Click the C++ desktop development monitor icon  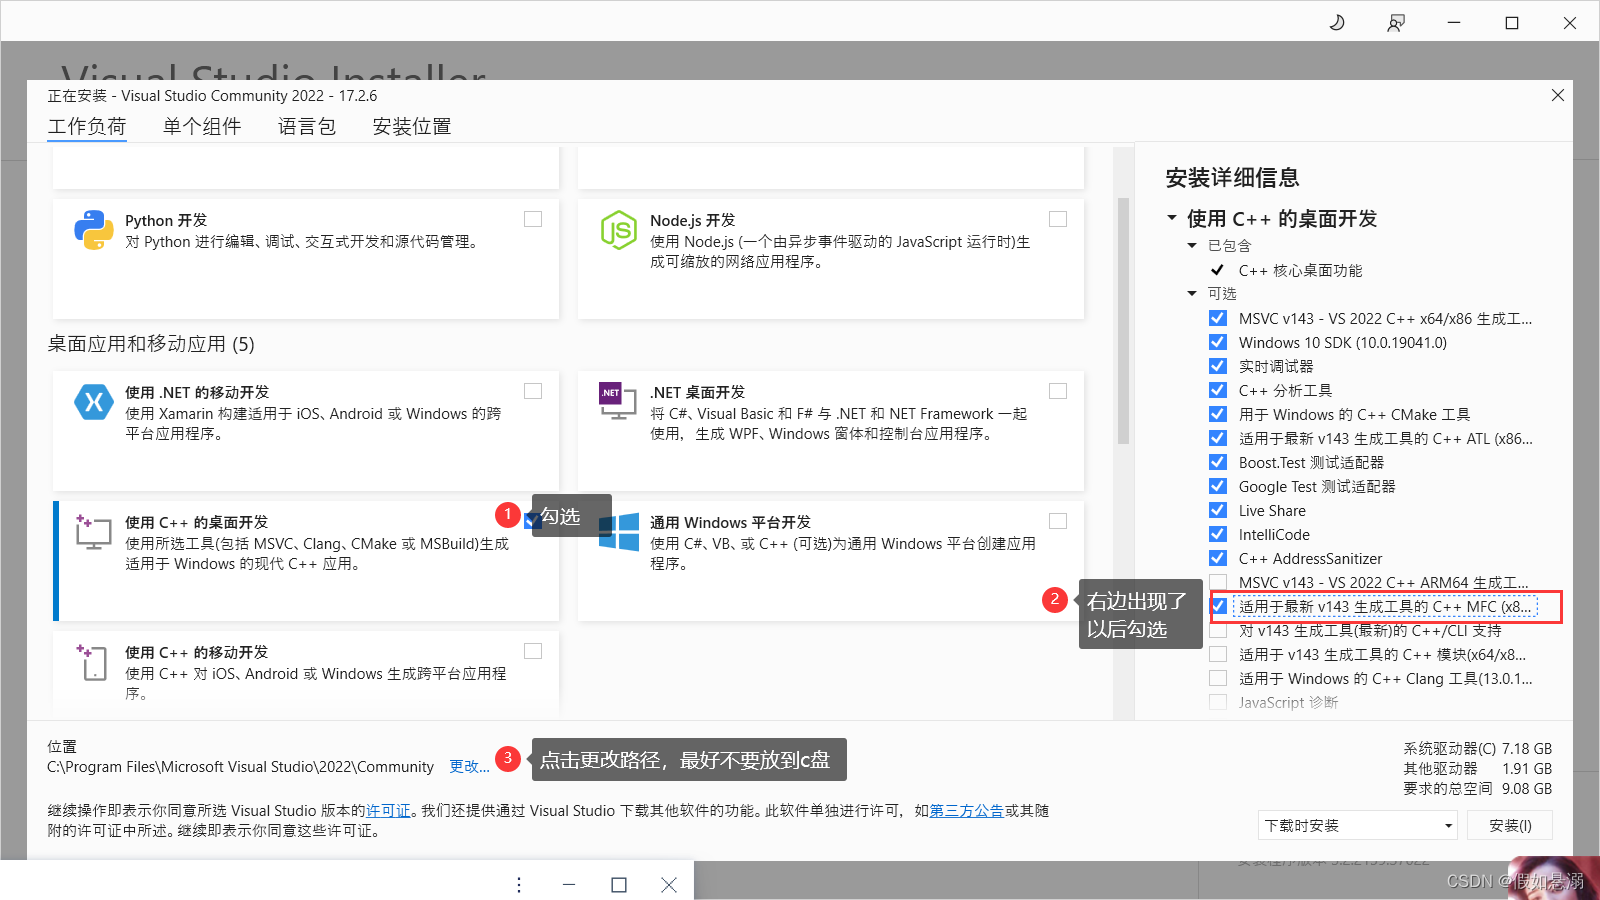pos(93,532)
